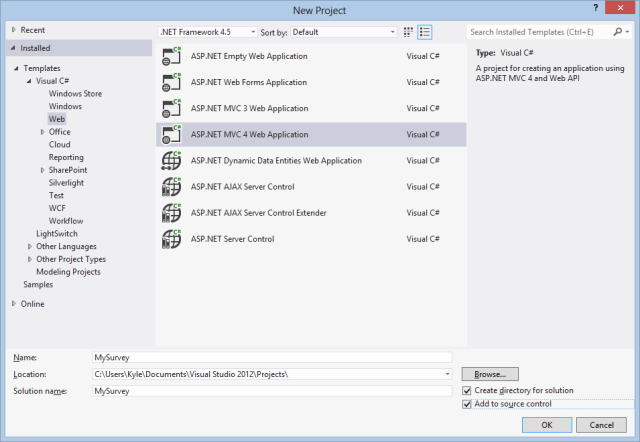Screen dimensions: 640x442
Task: Expand Other Languages node
Action: click(30, 247)
